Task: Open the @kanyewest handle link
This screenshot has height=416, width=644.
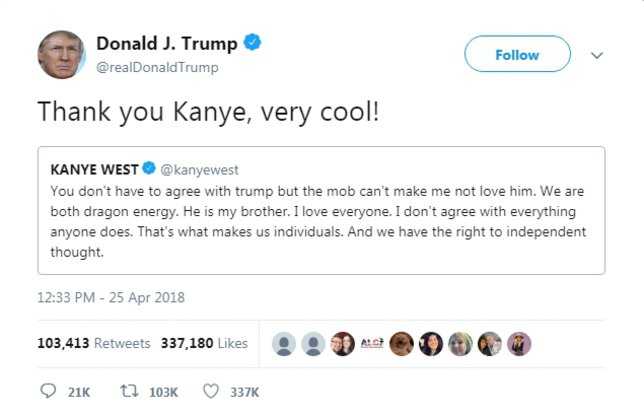Action: coord(199,170)
